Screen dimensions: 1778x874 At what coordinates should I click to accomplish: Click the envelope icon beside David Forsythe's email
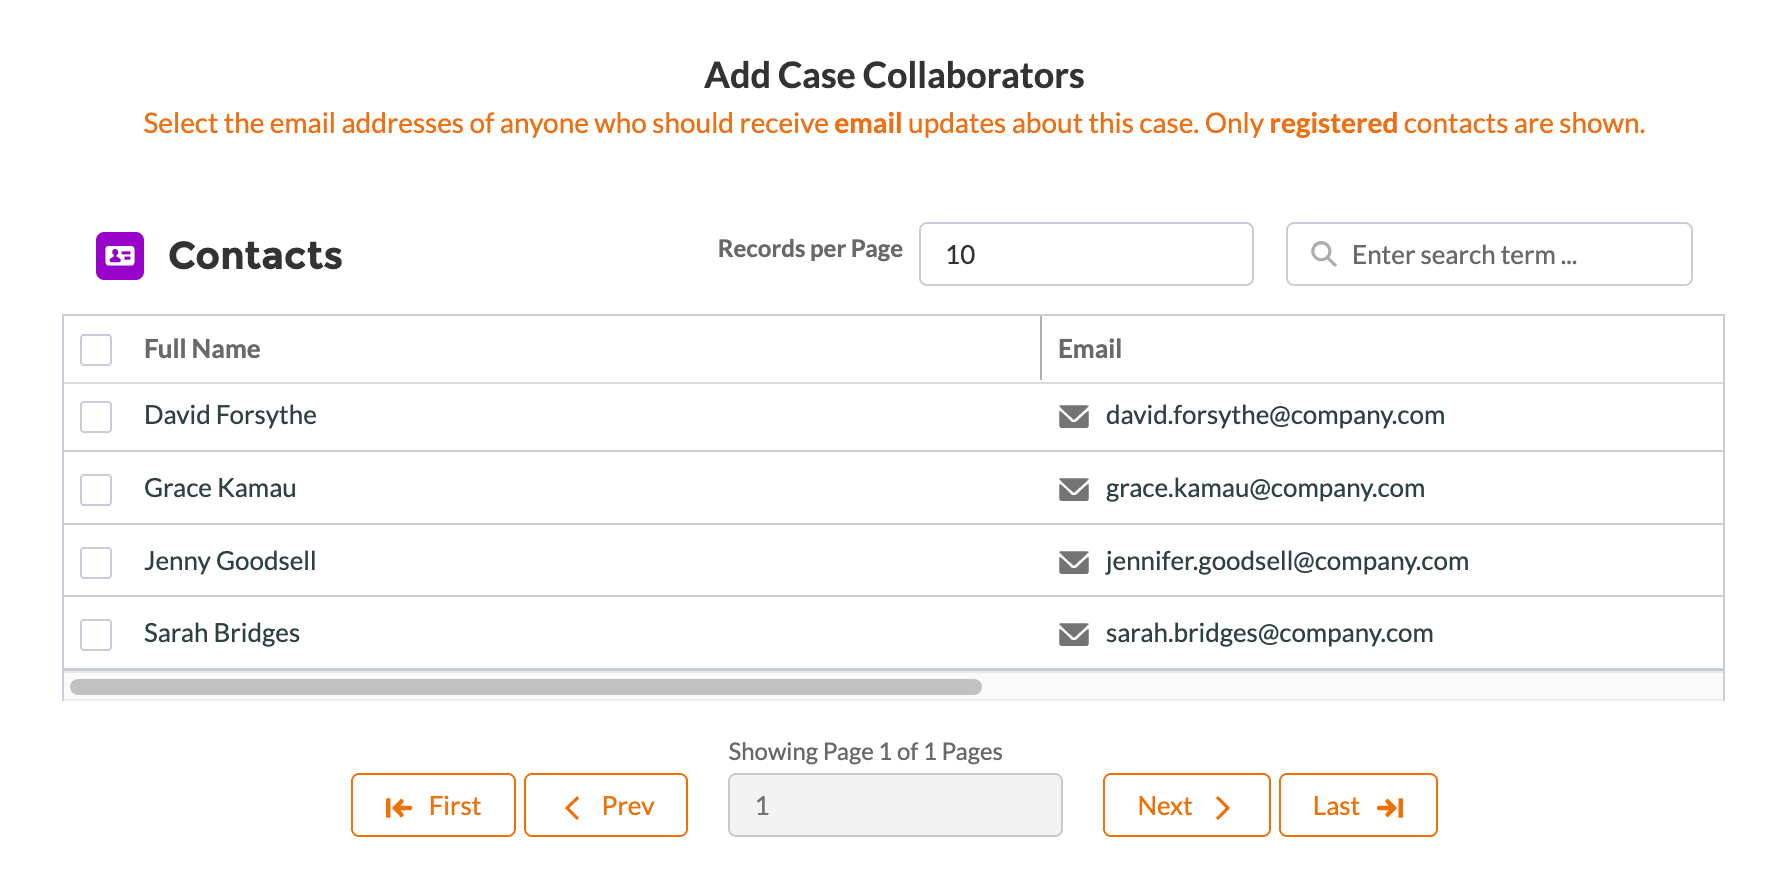(1074, 416)
